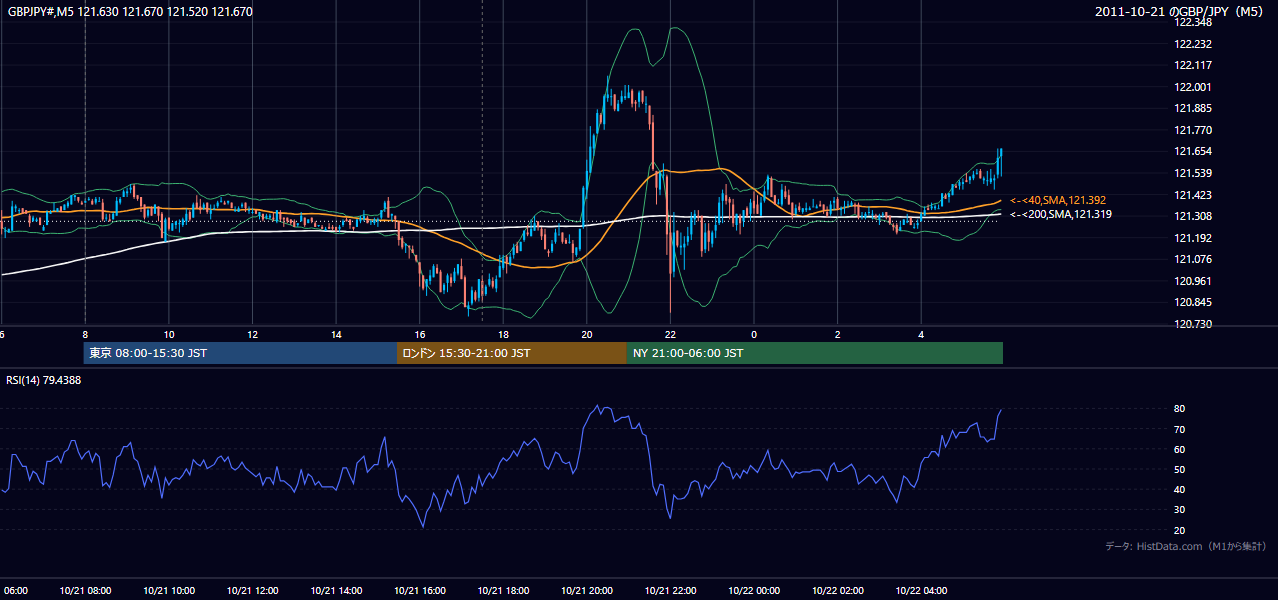Click price axis value 121.423

pyautogui.click(x=1193, y=195)
